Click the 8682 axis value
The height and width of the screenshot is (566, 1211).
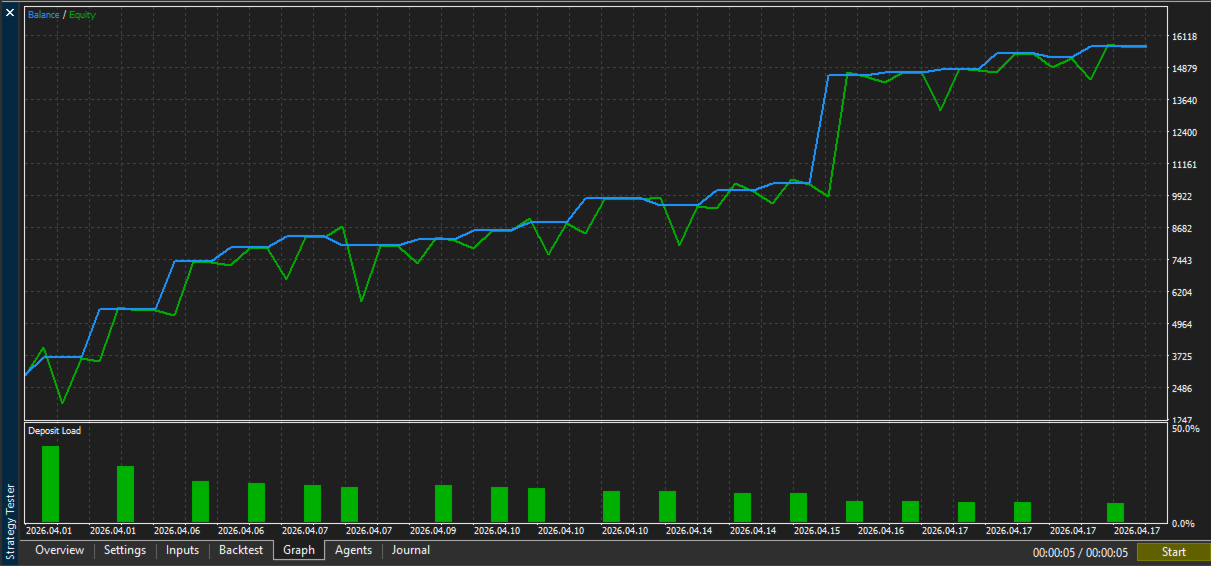[1184, 229]
